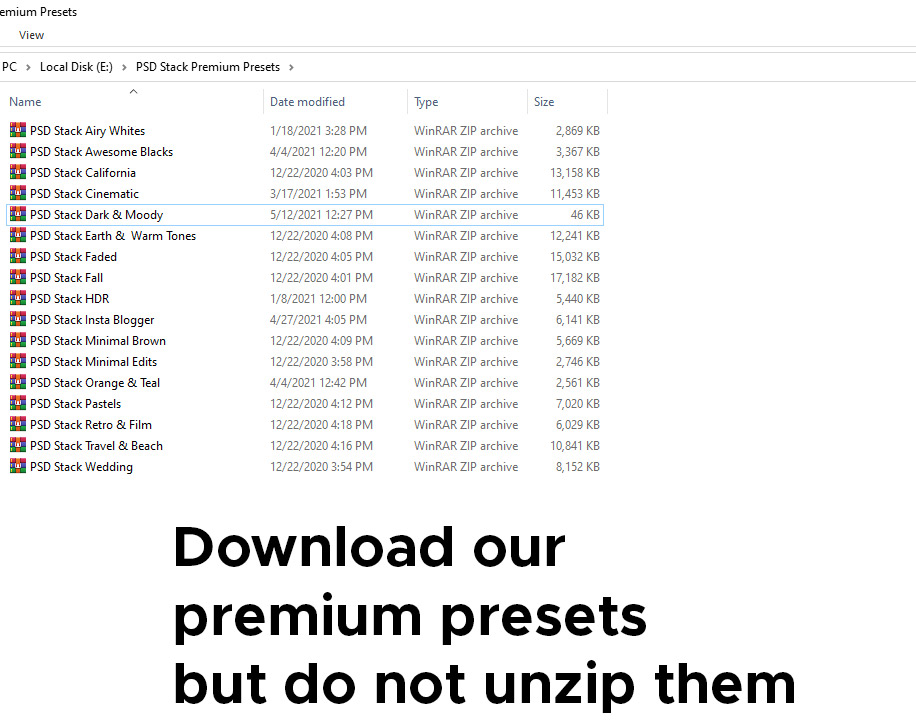This screenshot has height=720, width=916.
Task: Select file name PSD Stack Earth & Warm Tones
Action: click(113, 236)
